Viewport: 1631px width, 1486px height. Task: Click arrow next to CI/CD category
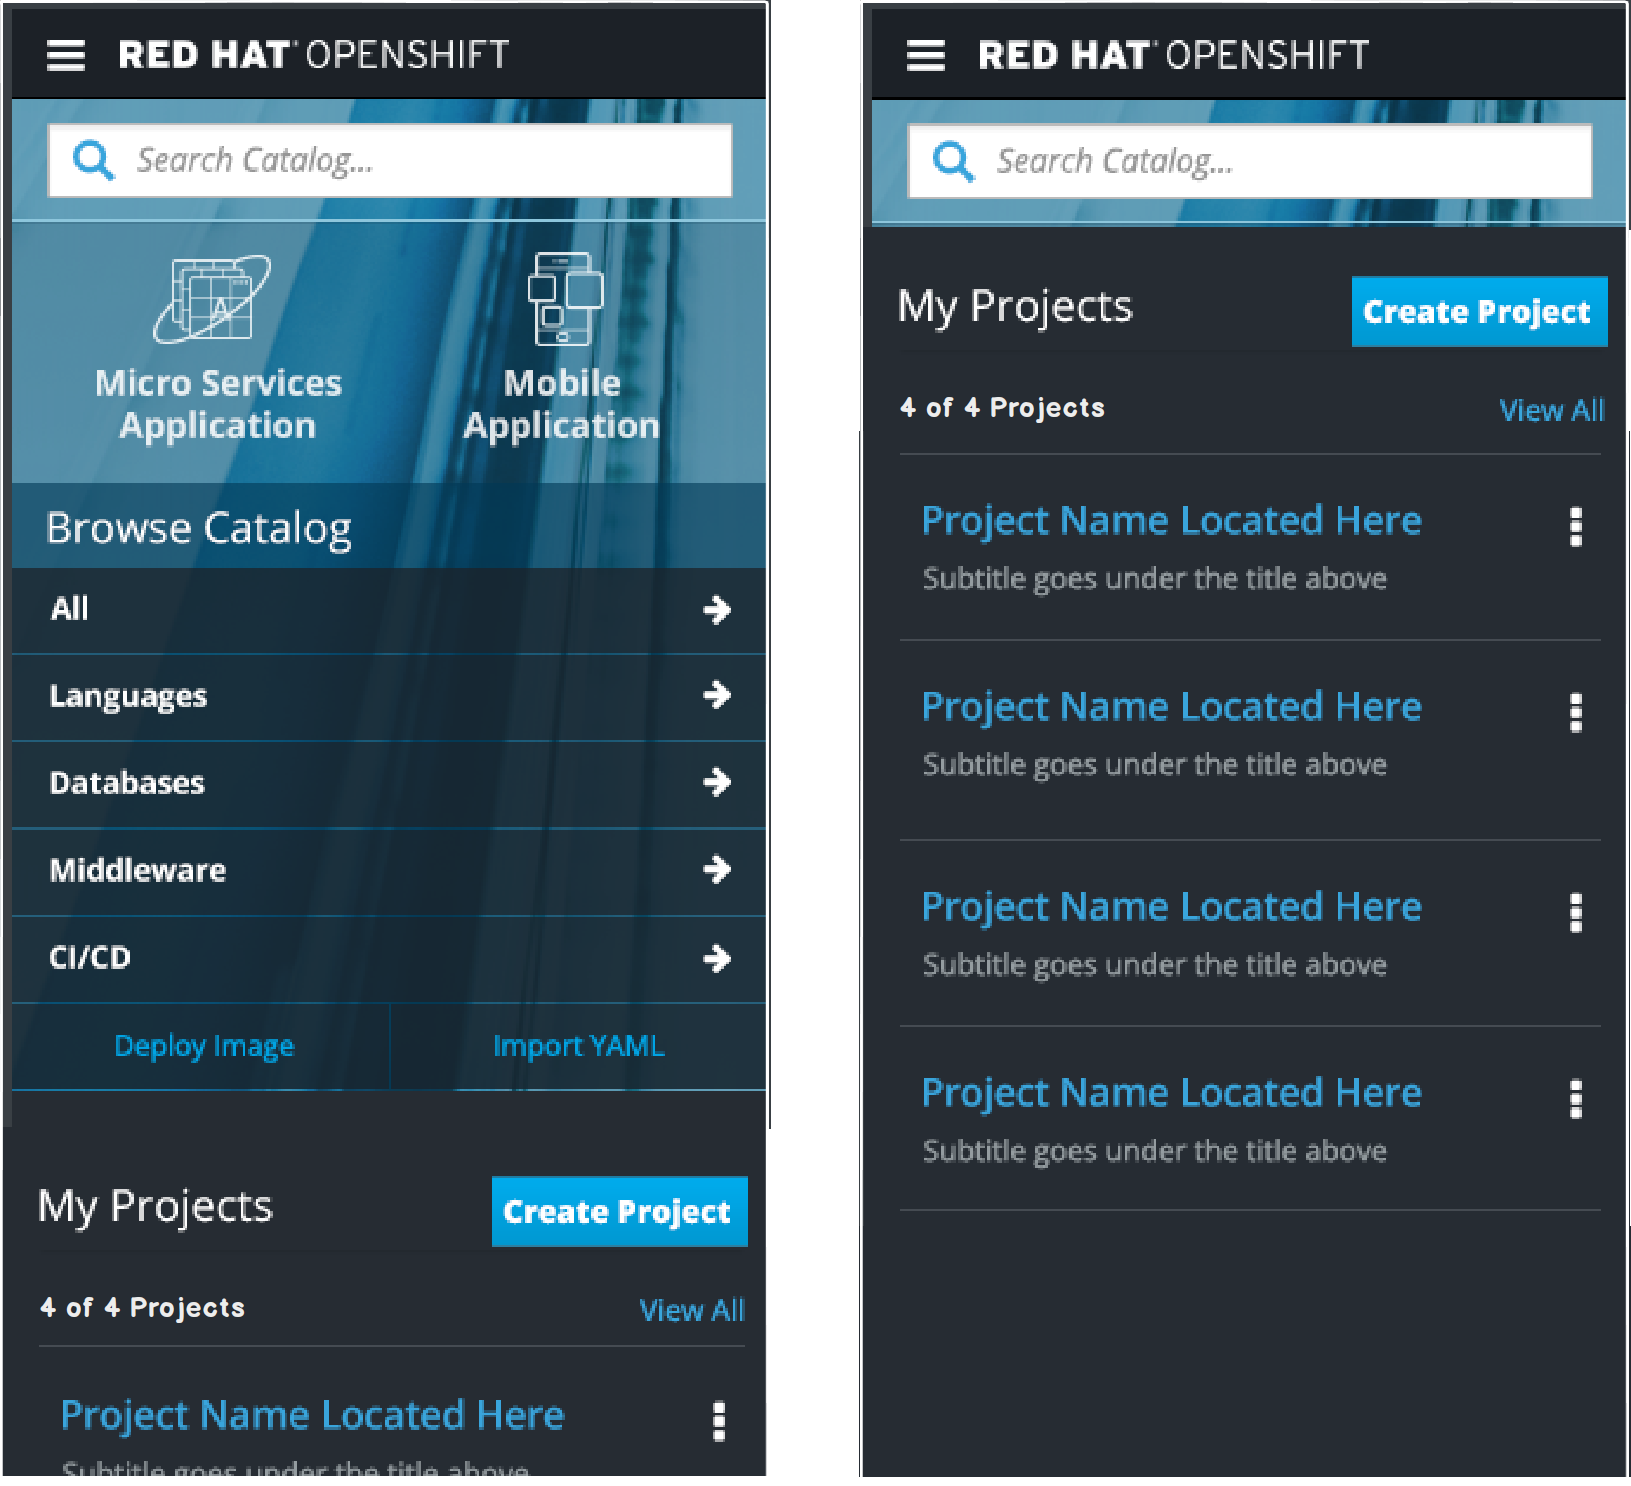point(717,958)
